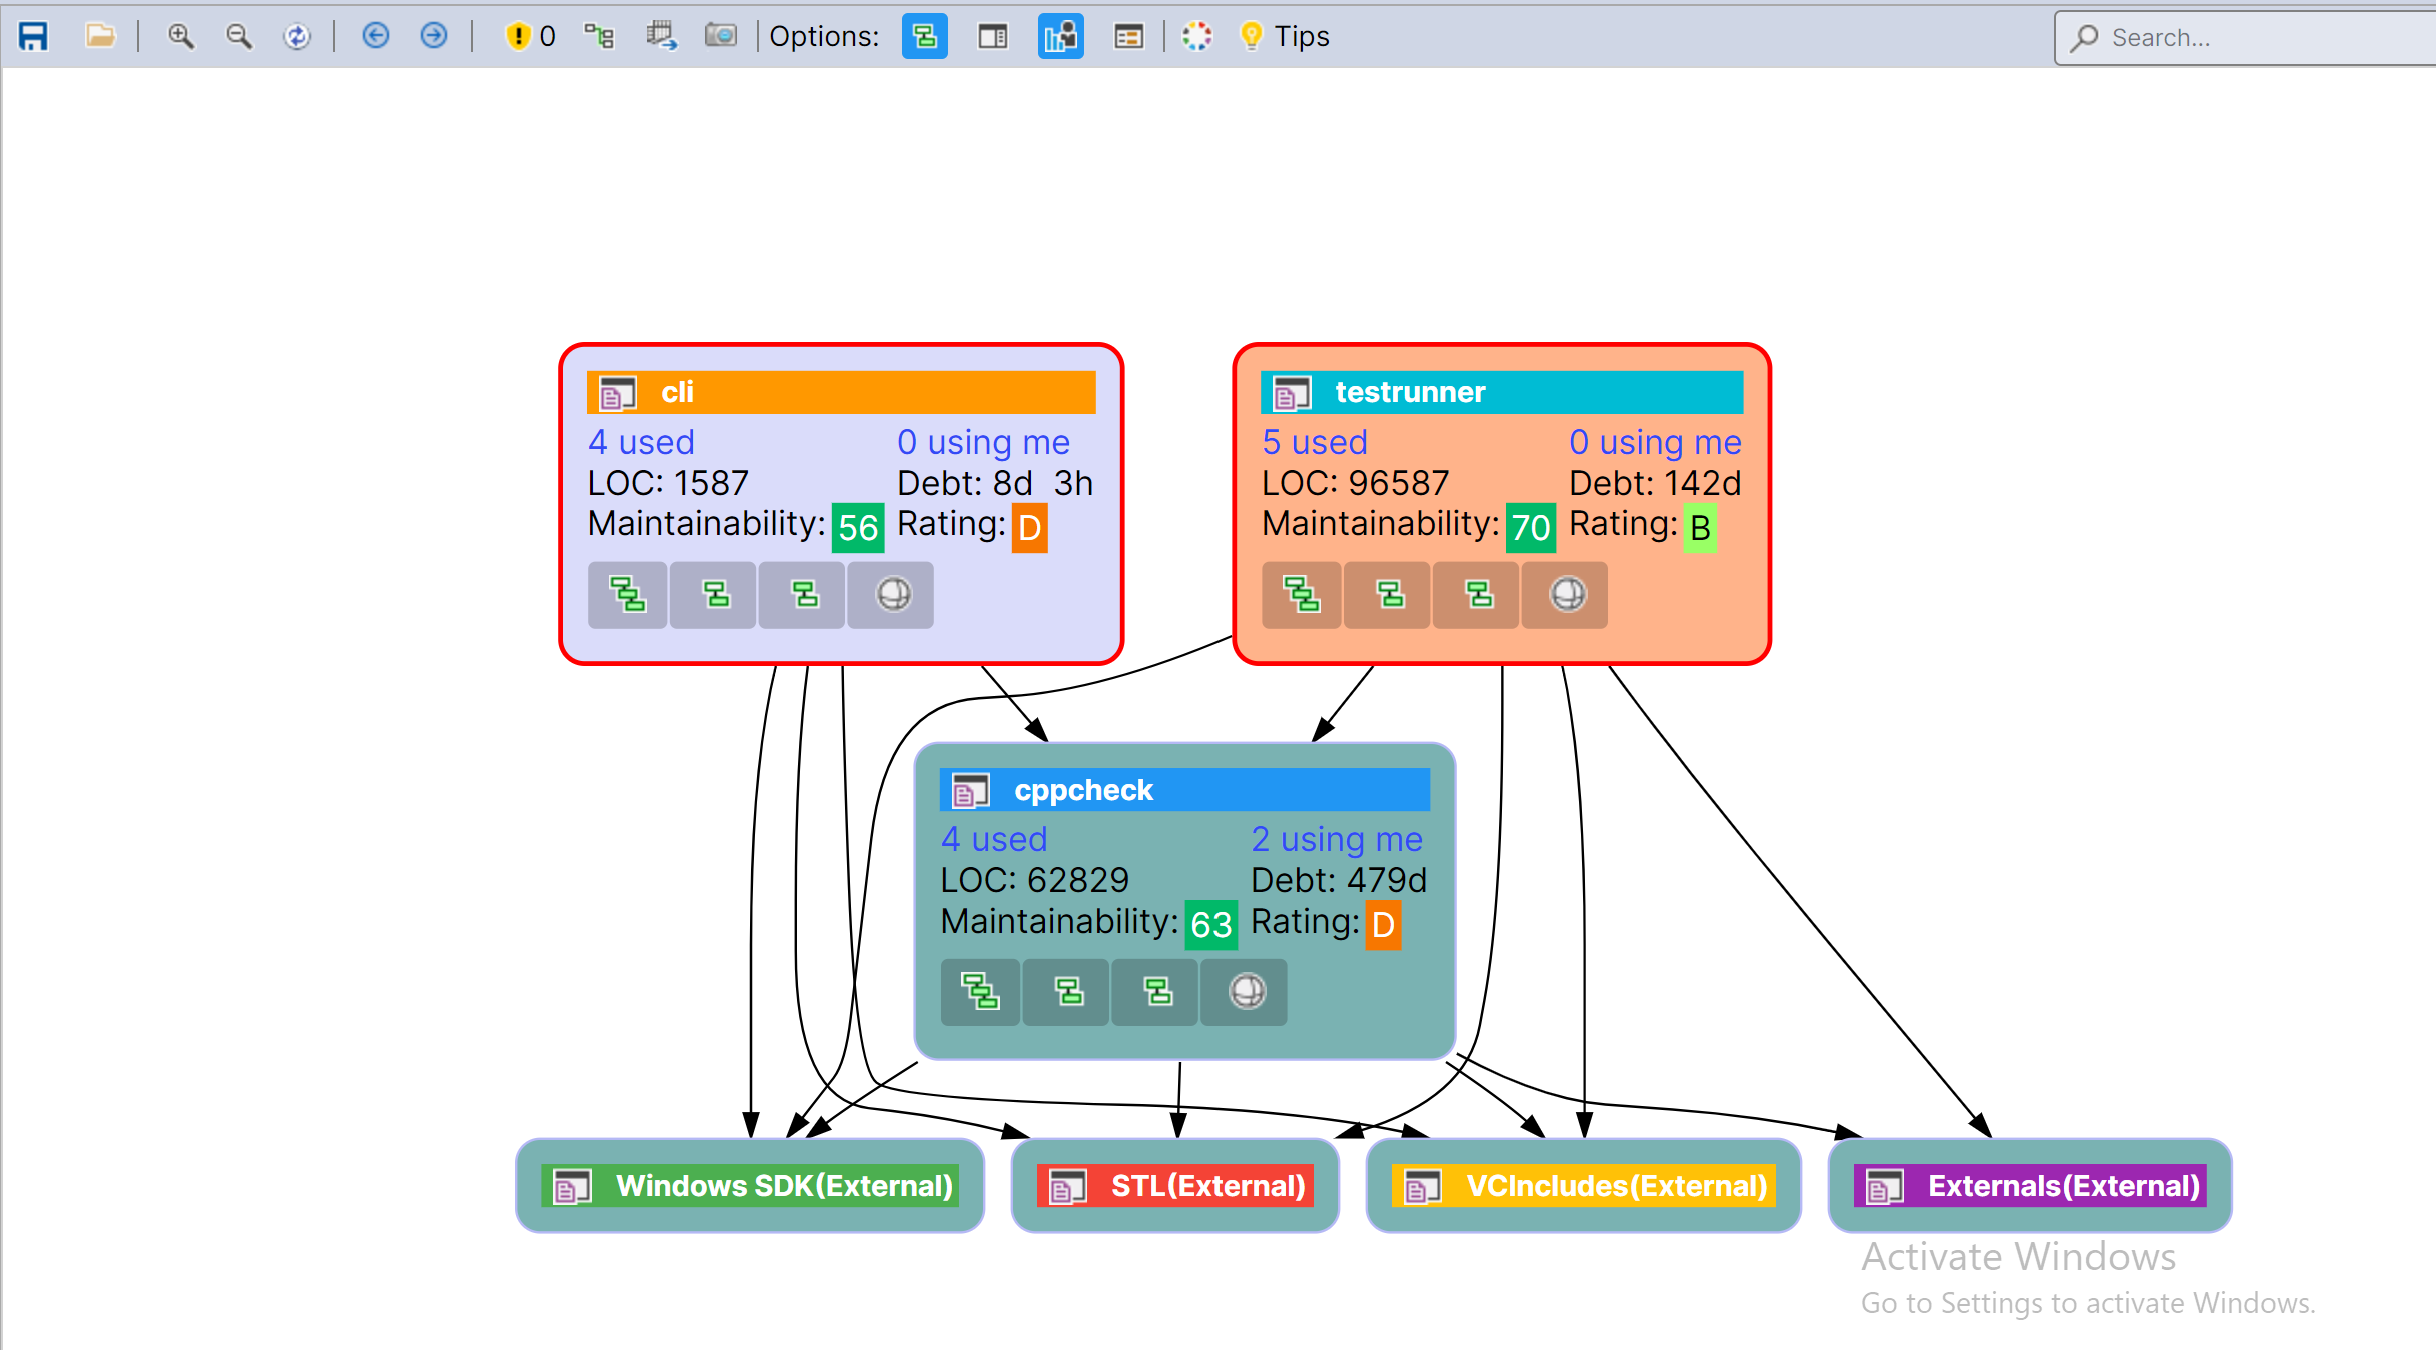Open the 2 using me link on cppcheck
Image resolution: width=2436 pixels, height=1350 pixels.
tap(1337, 839)
